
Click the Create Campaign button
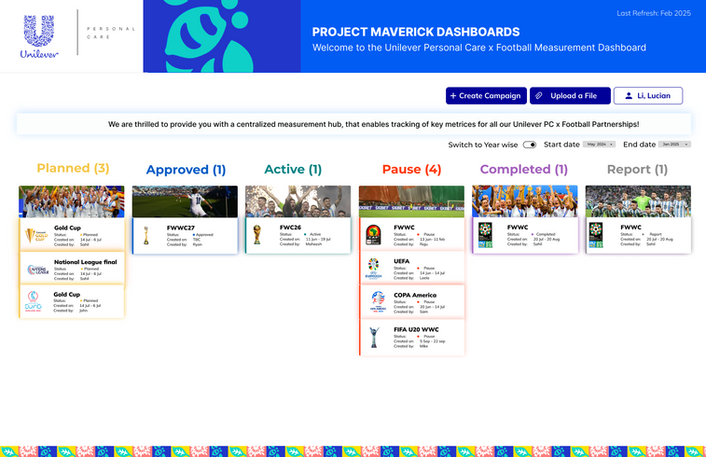(486, 96)
